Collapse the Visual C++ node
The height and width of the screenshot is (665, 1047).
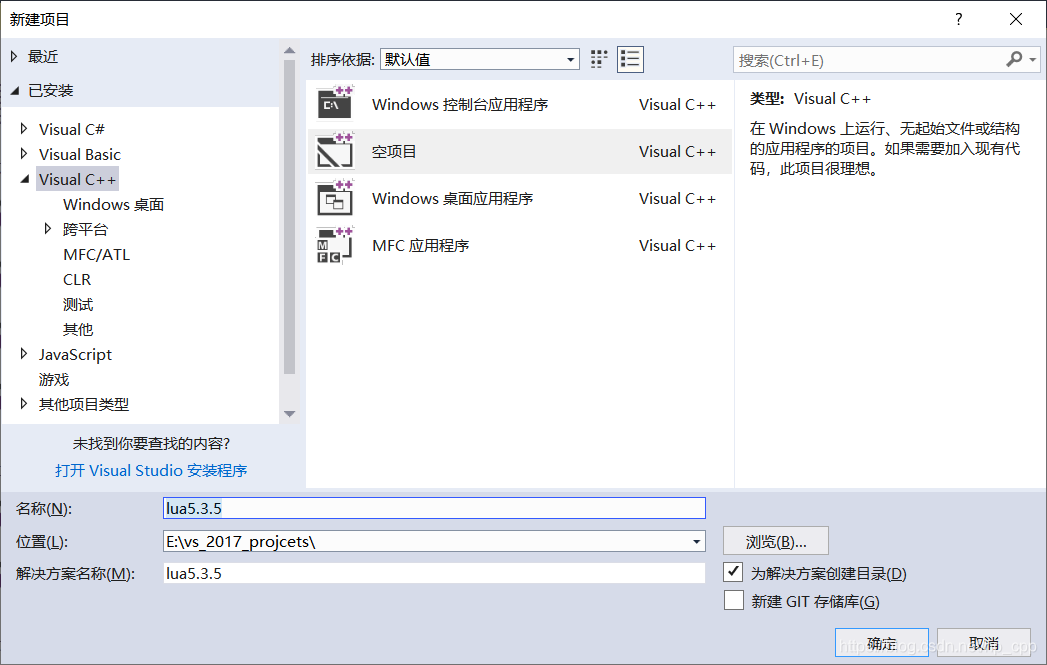(25, 179)
